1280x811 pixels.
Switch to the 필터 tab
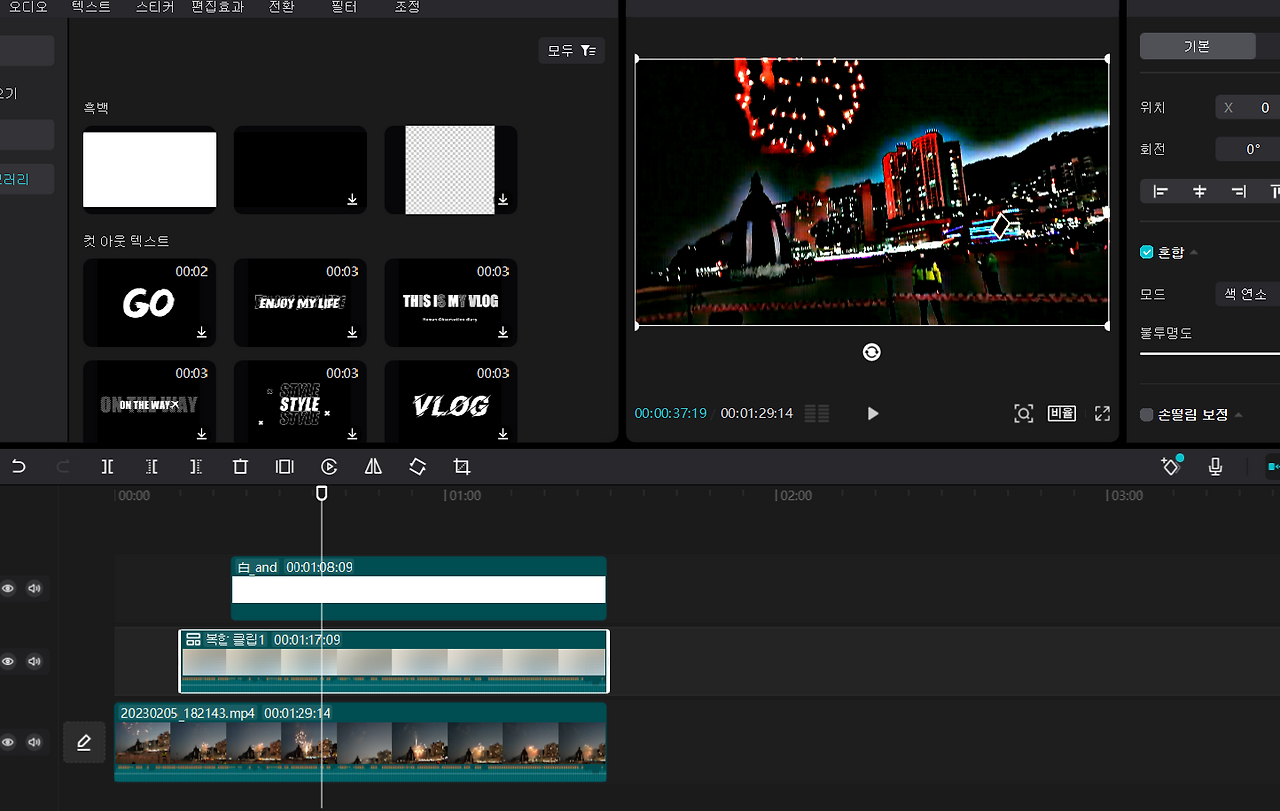coord(344,7)
